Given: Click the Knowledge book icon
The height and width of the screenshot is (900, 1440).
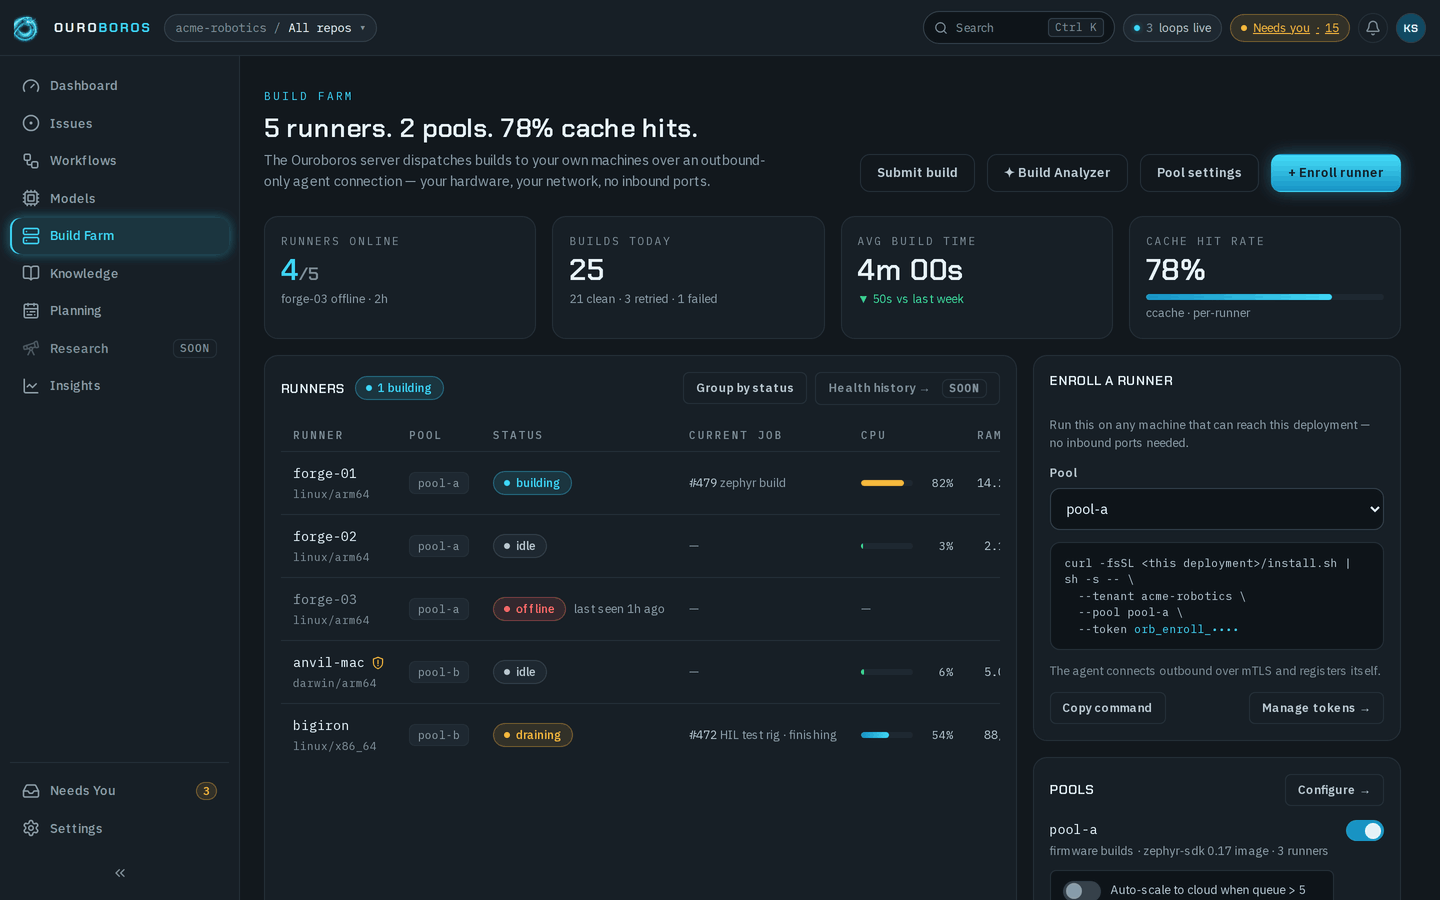Looking at the screenshot, I should pyautogui.click(x=31, y=273).
